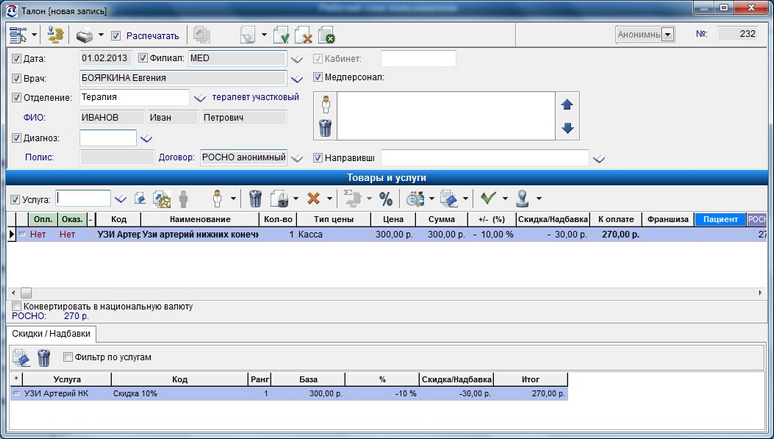Click the Наименование column header
Image resolution: width=774 pixels, height=439 pixels.
coord(200,219)
